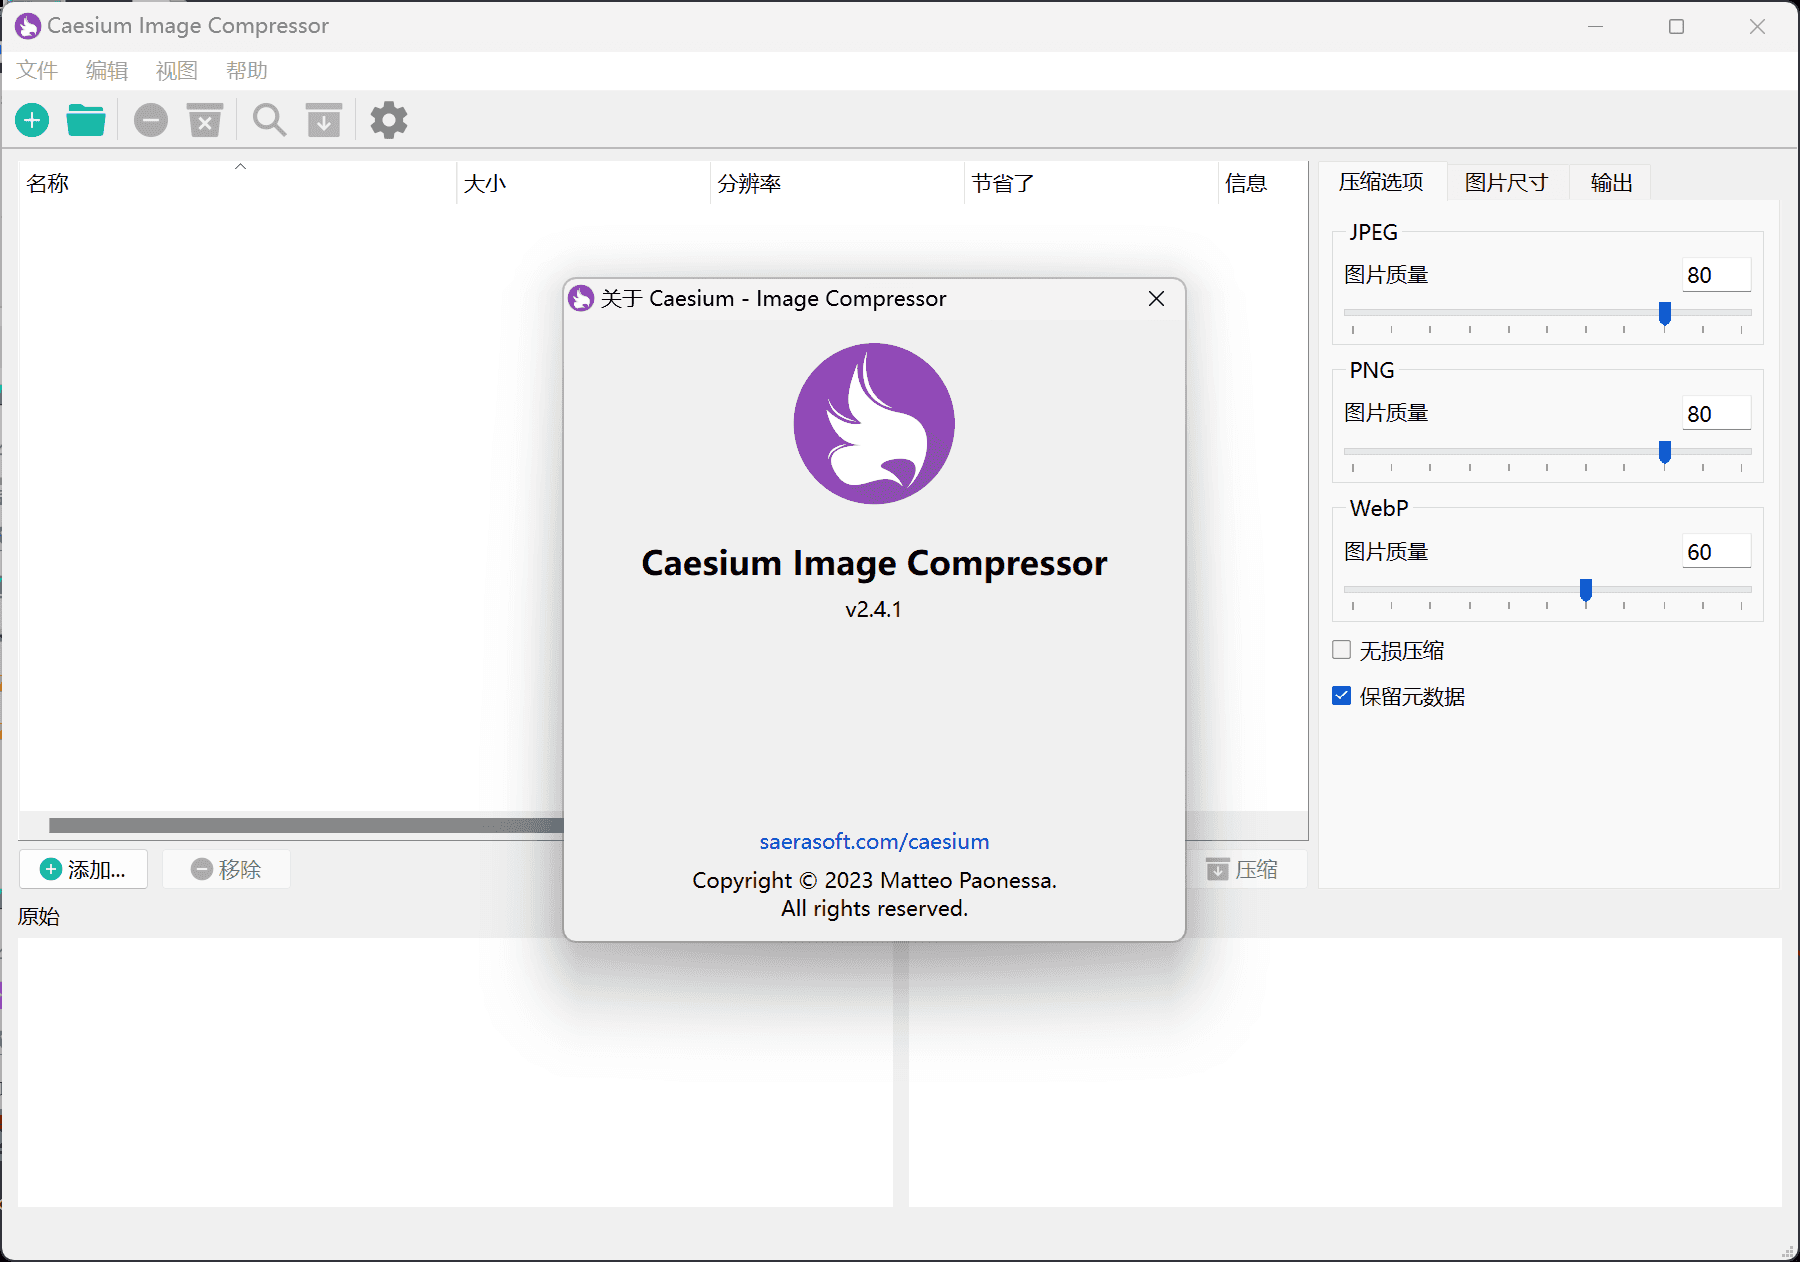Click the green add files icon
The image size is (1800, 1262).
pos(32,121)
